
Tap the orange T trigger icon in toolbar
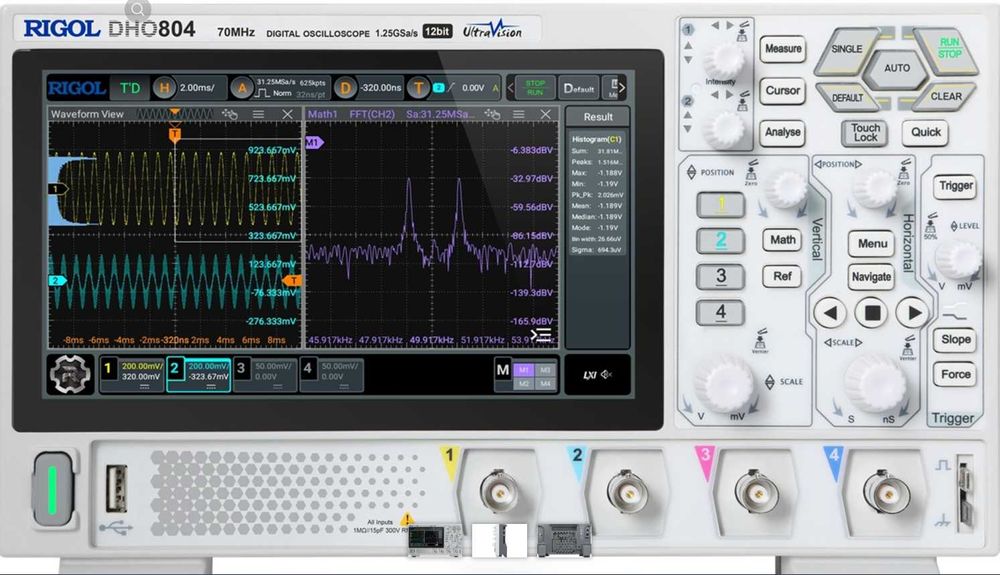(418, 88)
